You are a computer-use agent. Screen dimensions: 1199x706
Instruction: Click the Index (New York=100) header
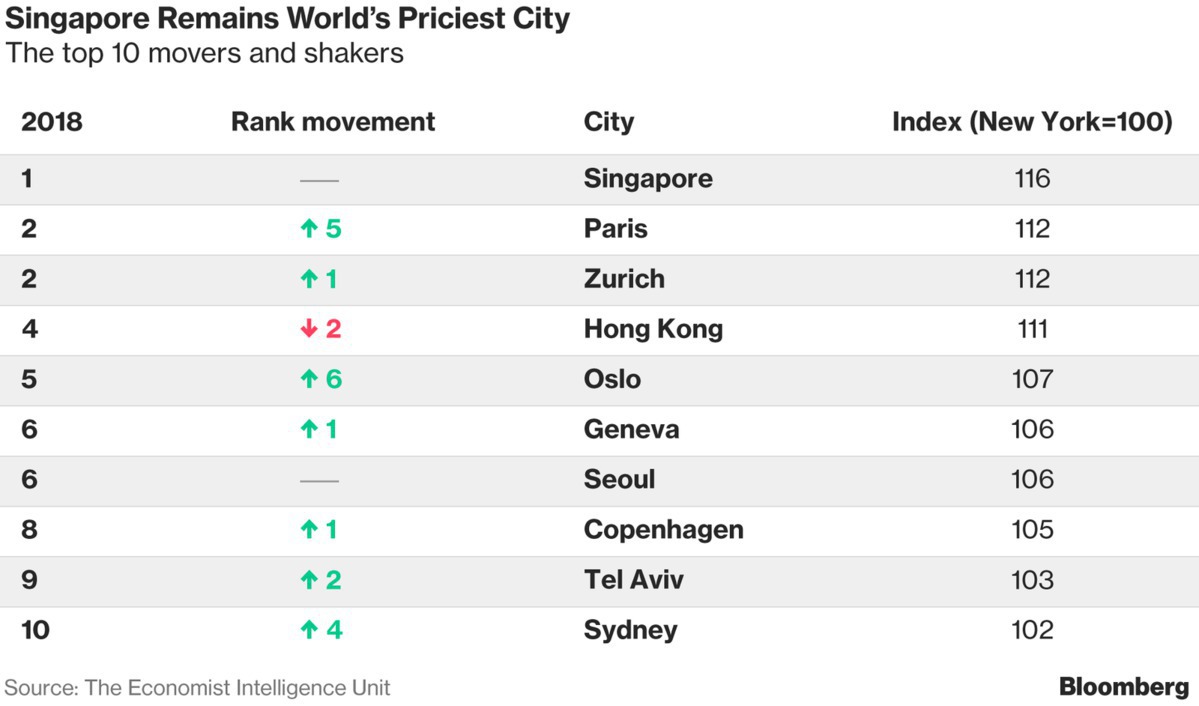[1032, 122]
